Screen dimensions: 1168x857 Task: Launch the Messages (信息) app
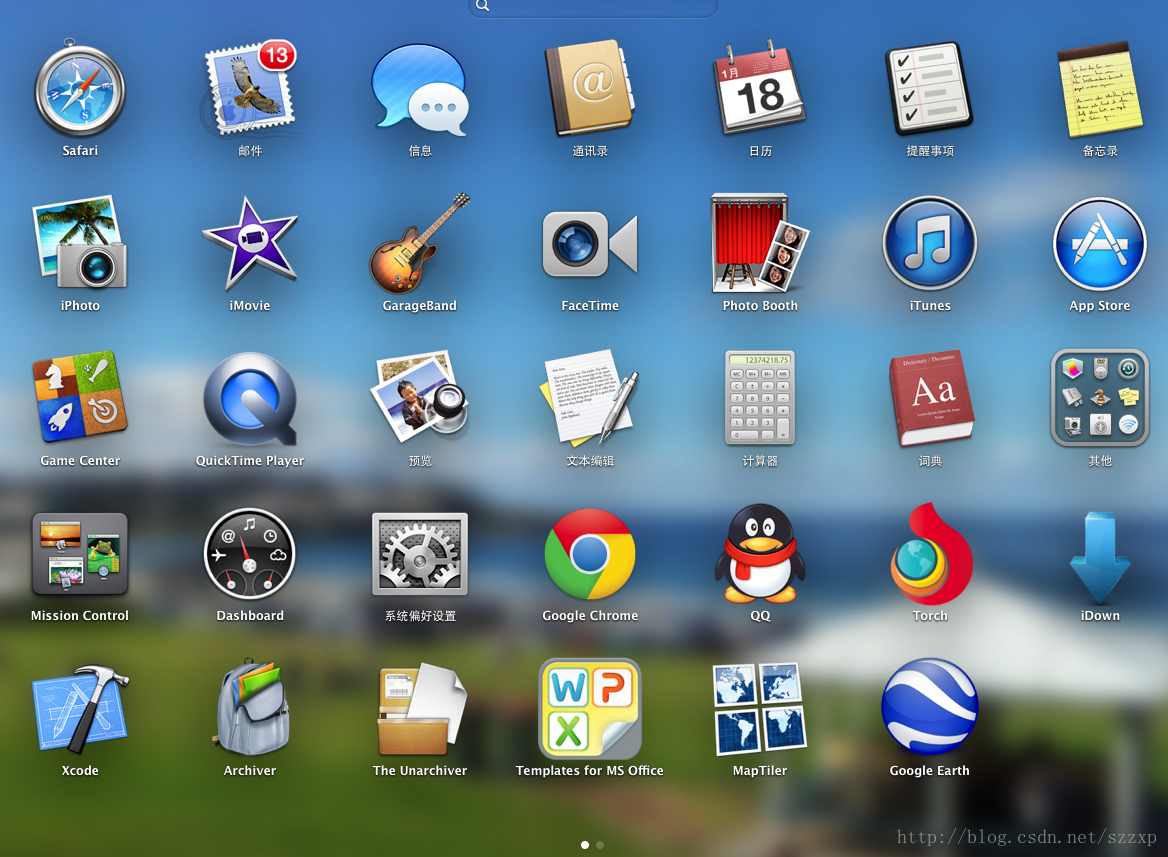pyautogui.click(x=420, y=89)
